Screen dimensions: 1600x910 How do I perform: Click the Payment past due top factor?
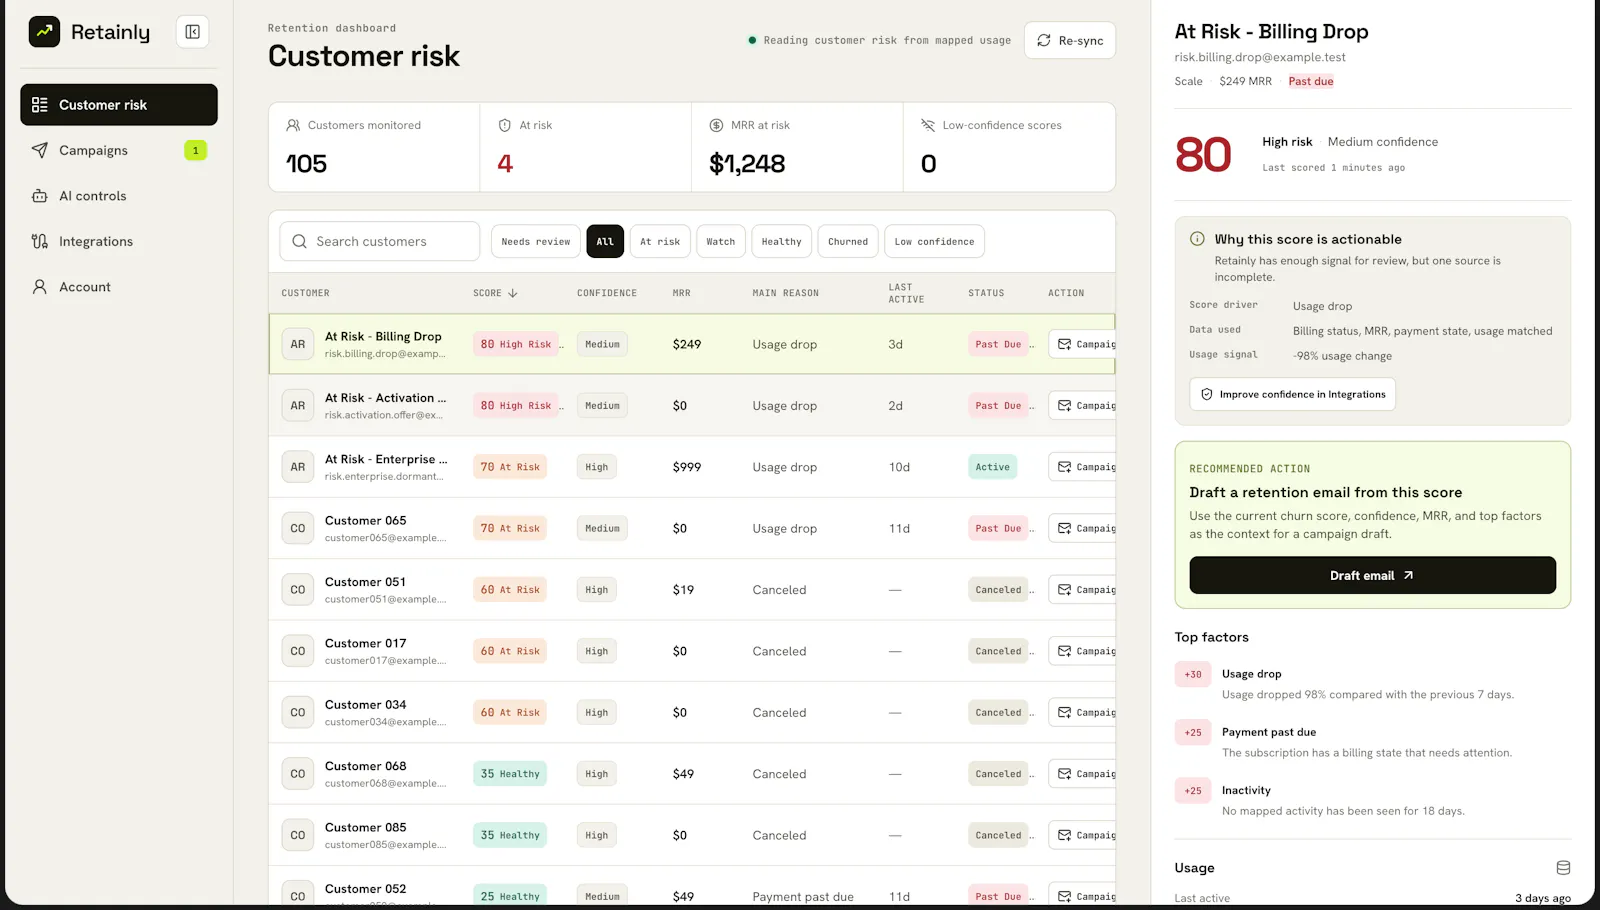[1269, 732]
